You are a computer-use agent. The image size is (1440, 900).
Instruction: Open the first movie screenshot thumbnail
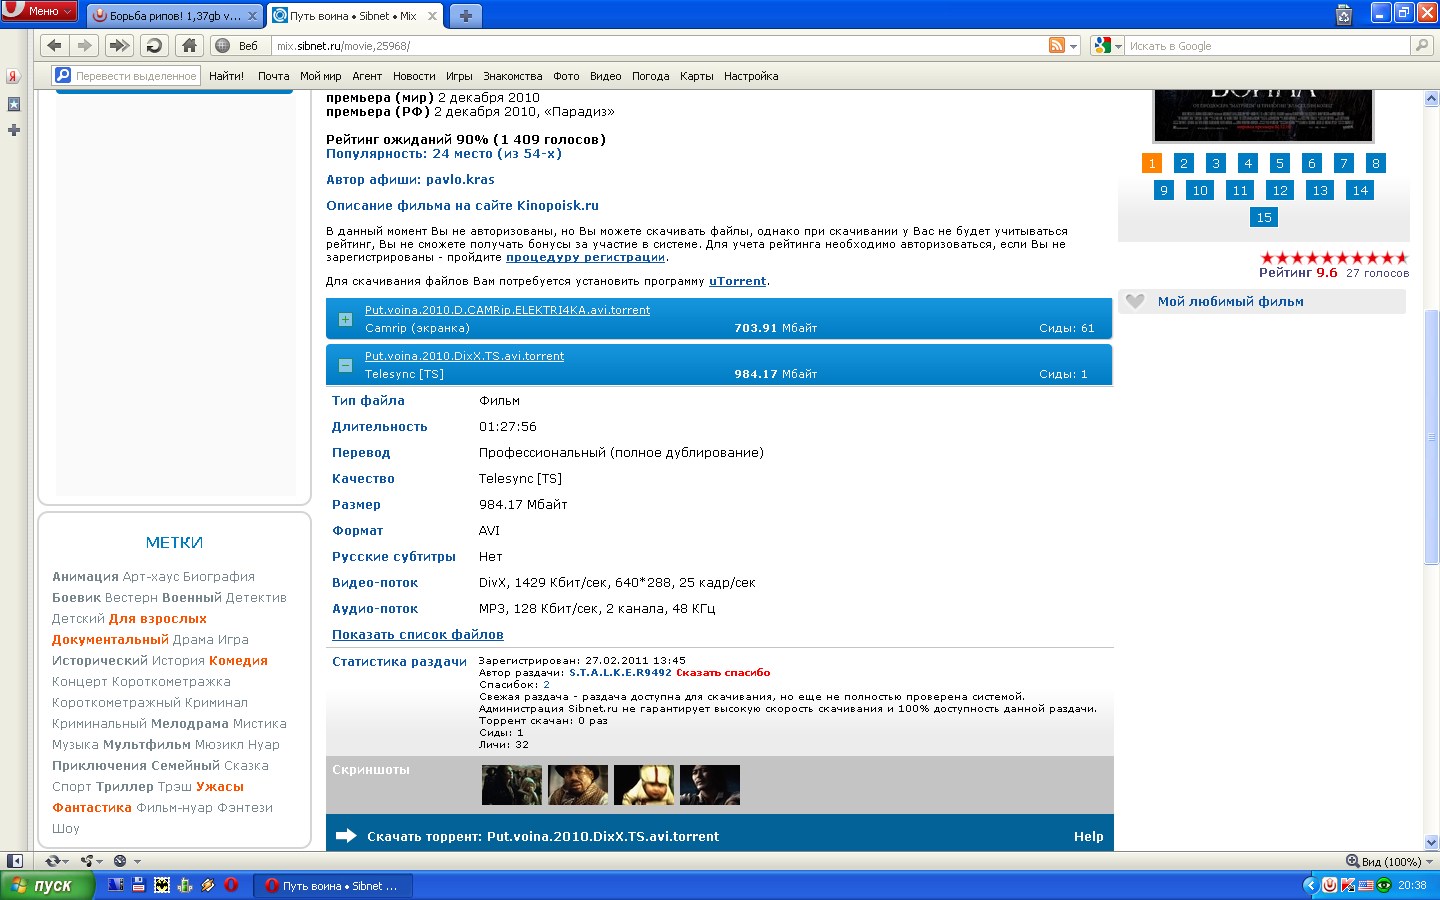[511, 785]
